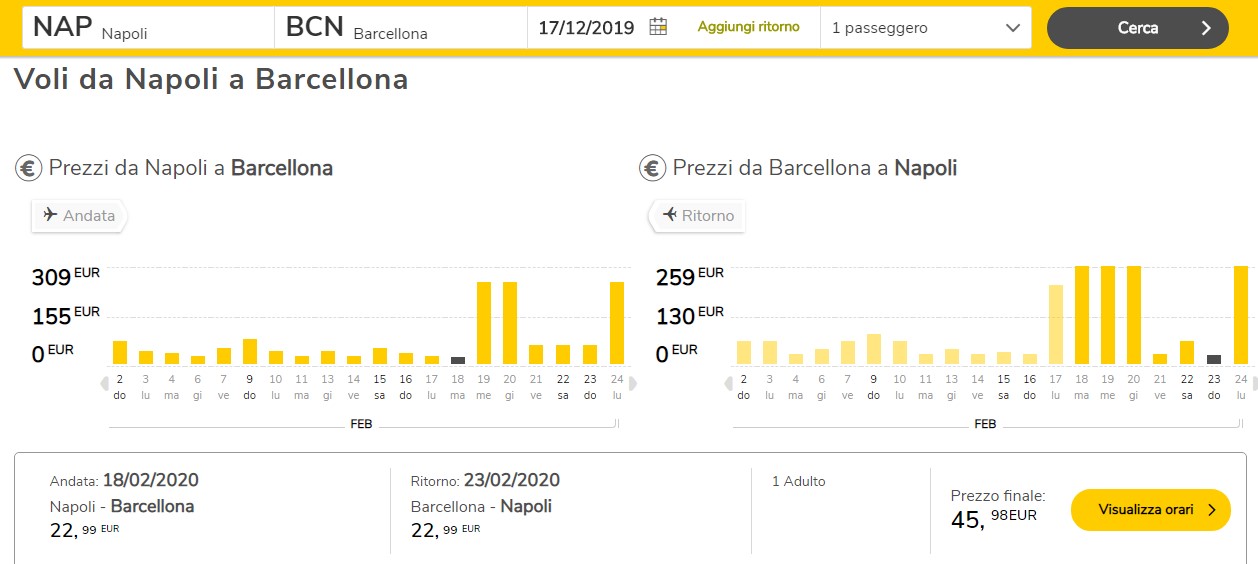Click the BCN Barcellona destination field

[400, 28]
